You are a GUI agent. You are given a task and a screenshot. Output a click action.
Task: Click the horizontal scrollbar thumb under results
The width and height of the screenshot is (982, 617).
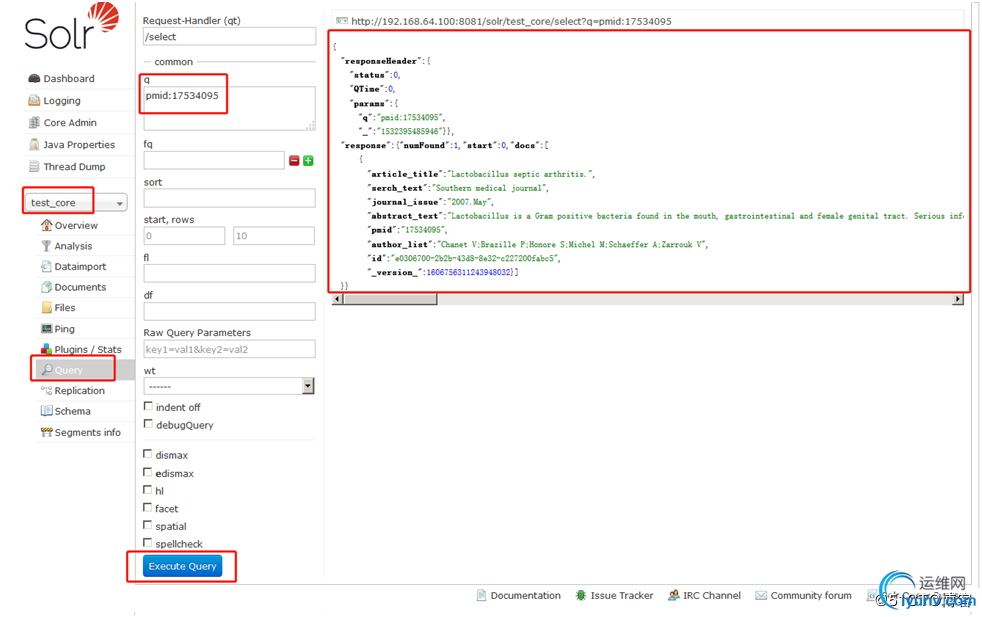(390, 299)
